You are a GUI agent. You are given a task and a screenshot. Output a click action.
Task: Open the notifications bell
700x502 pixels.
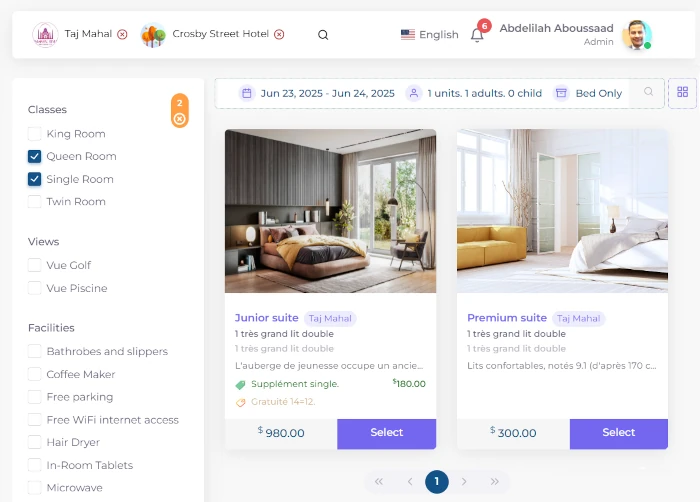477,35
